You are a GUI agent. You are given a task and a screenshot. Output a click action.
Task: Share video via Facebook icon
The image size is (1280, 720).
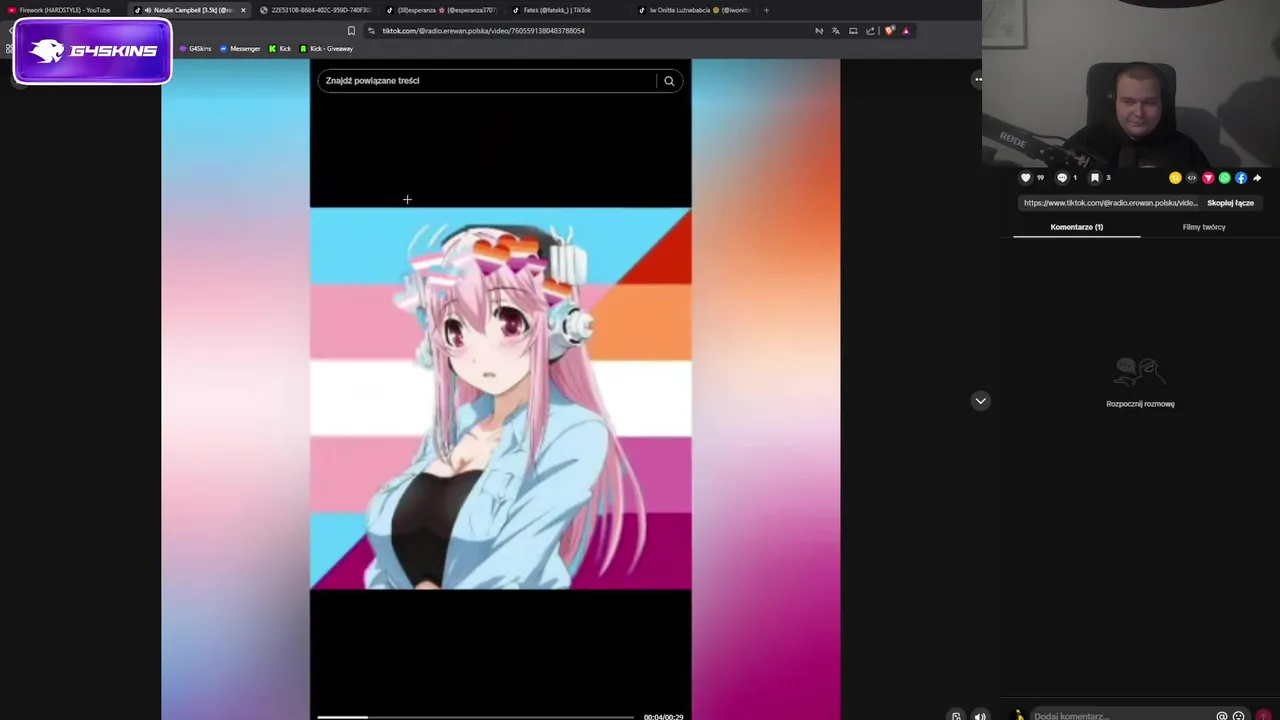[1241, 178]
